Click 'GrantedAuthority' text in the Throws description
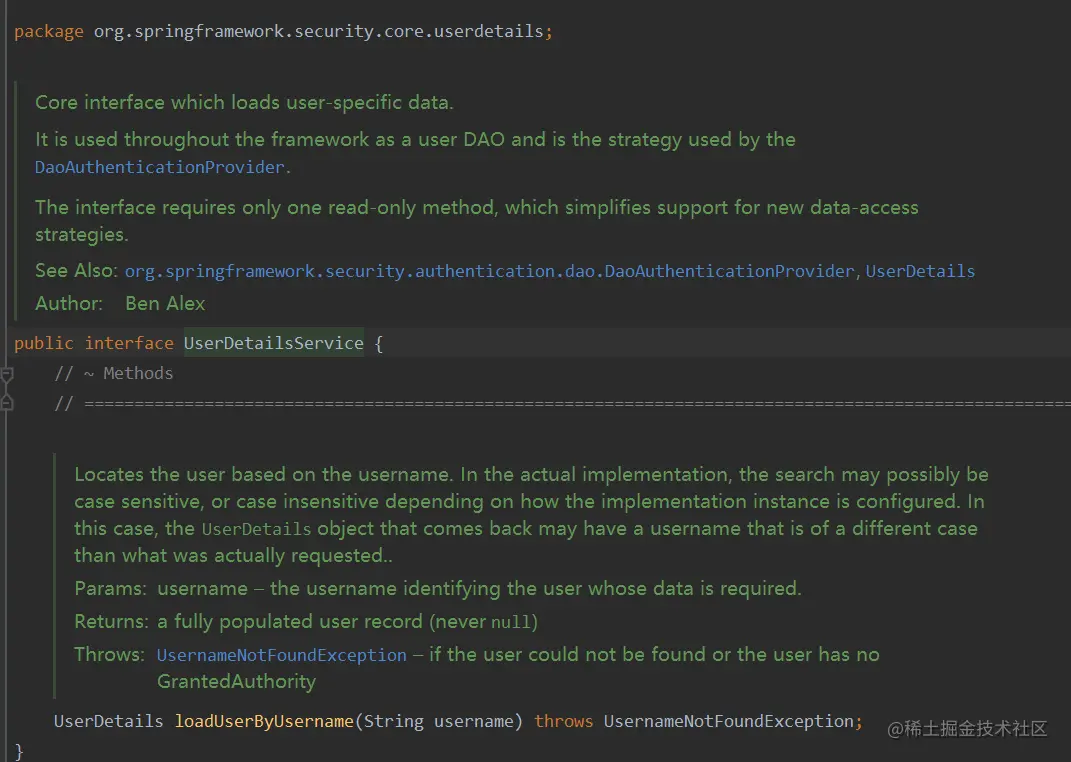The image size is (1071, 762). pyautogui.click(x=236, y=681)
